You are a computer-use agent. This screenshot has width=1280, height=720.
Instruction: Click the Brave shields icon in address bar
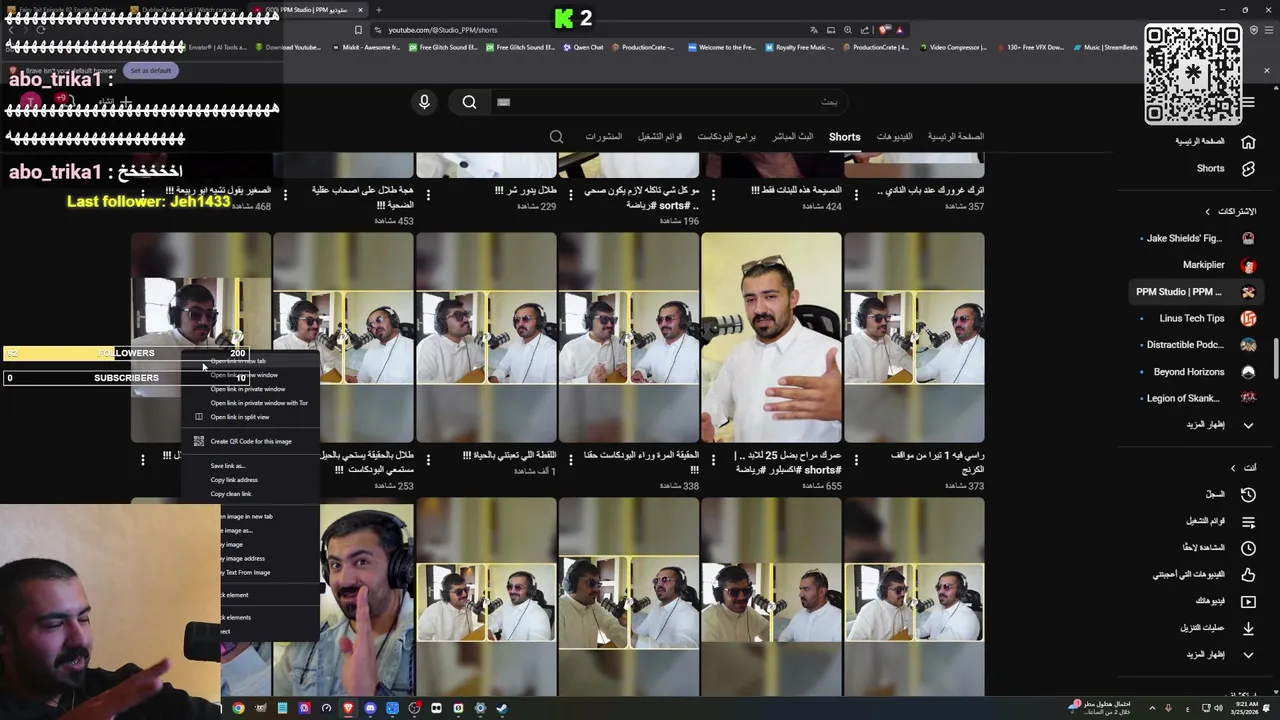click(x=884, y=30)
